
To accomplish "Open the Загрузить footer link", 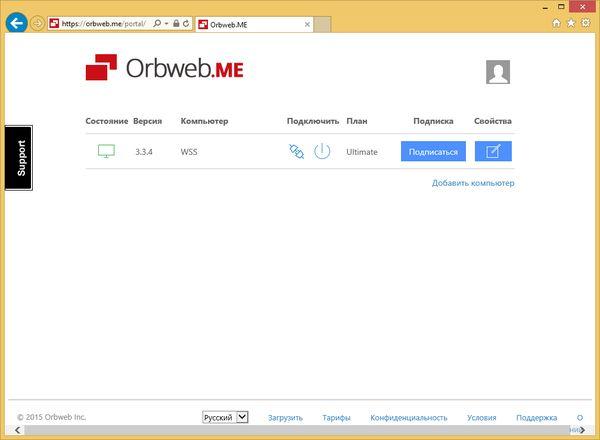I will click(x=285, y=418).
